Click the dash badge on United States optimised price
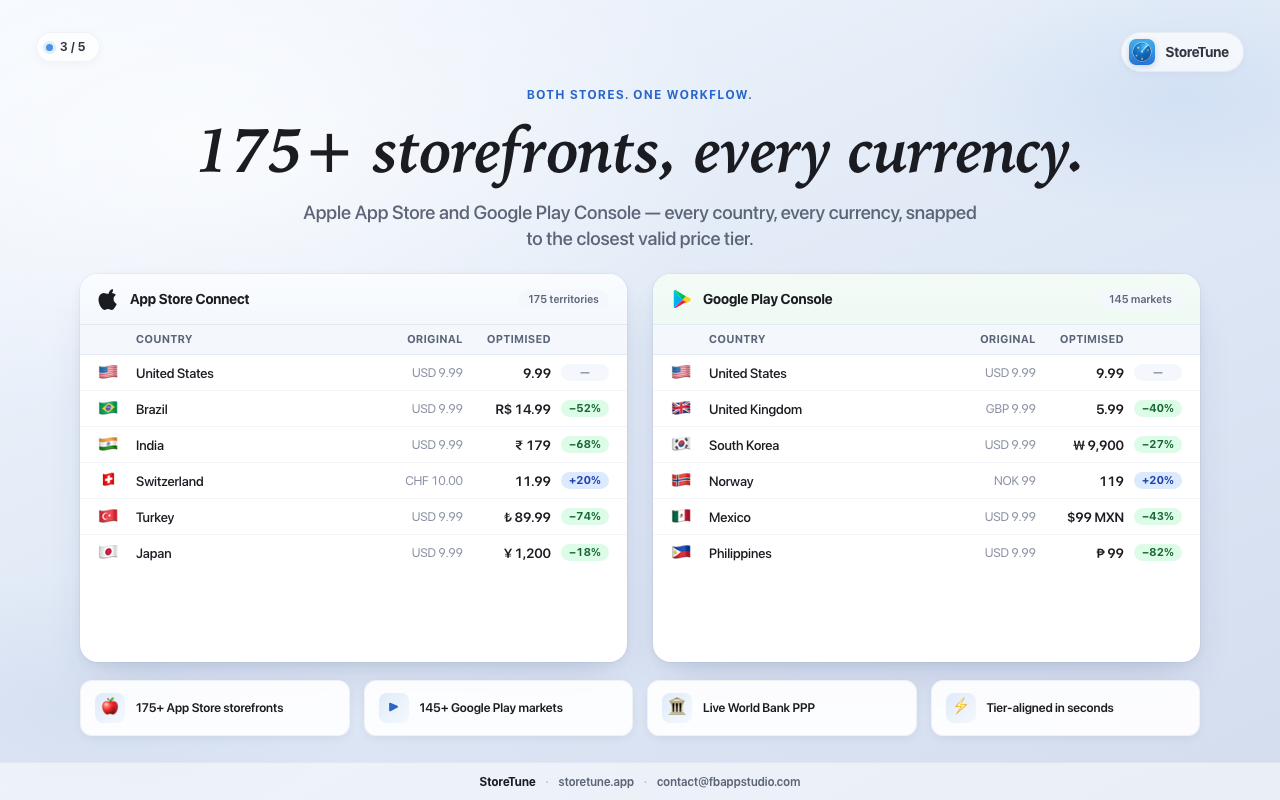Viewport: 1280px width, 800px height. [584, 372]
